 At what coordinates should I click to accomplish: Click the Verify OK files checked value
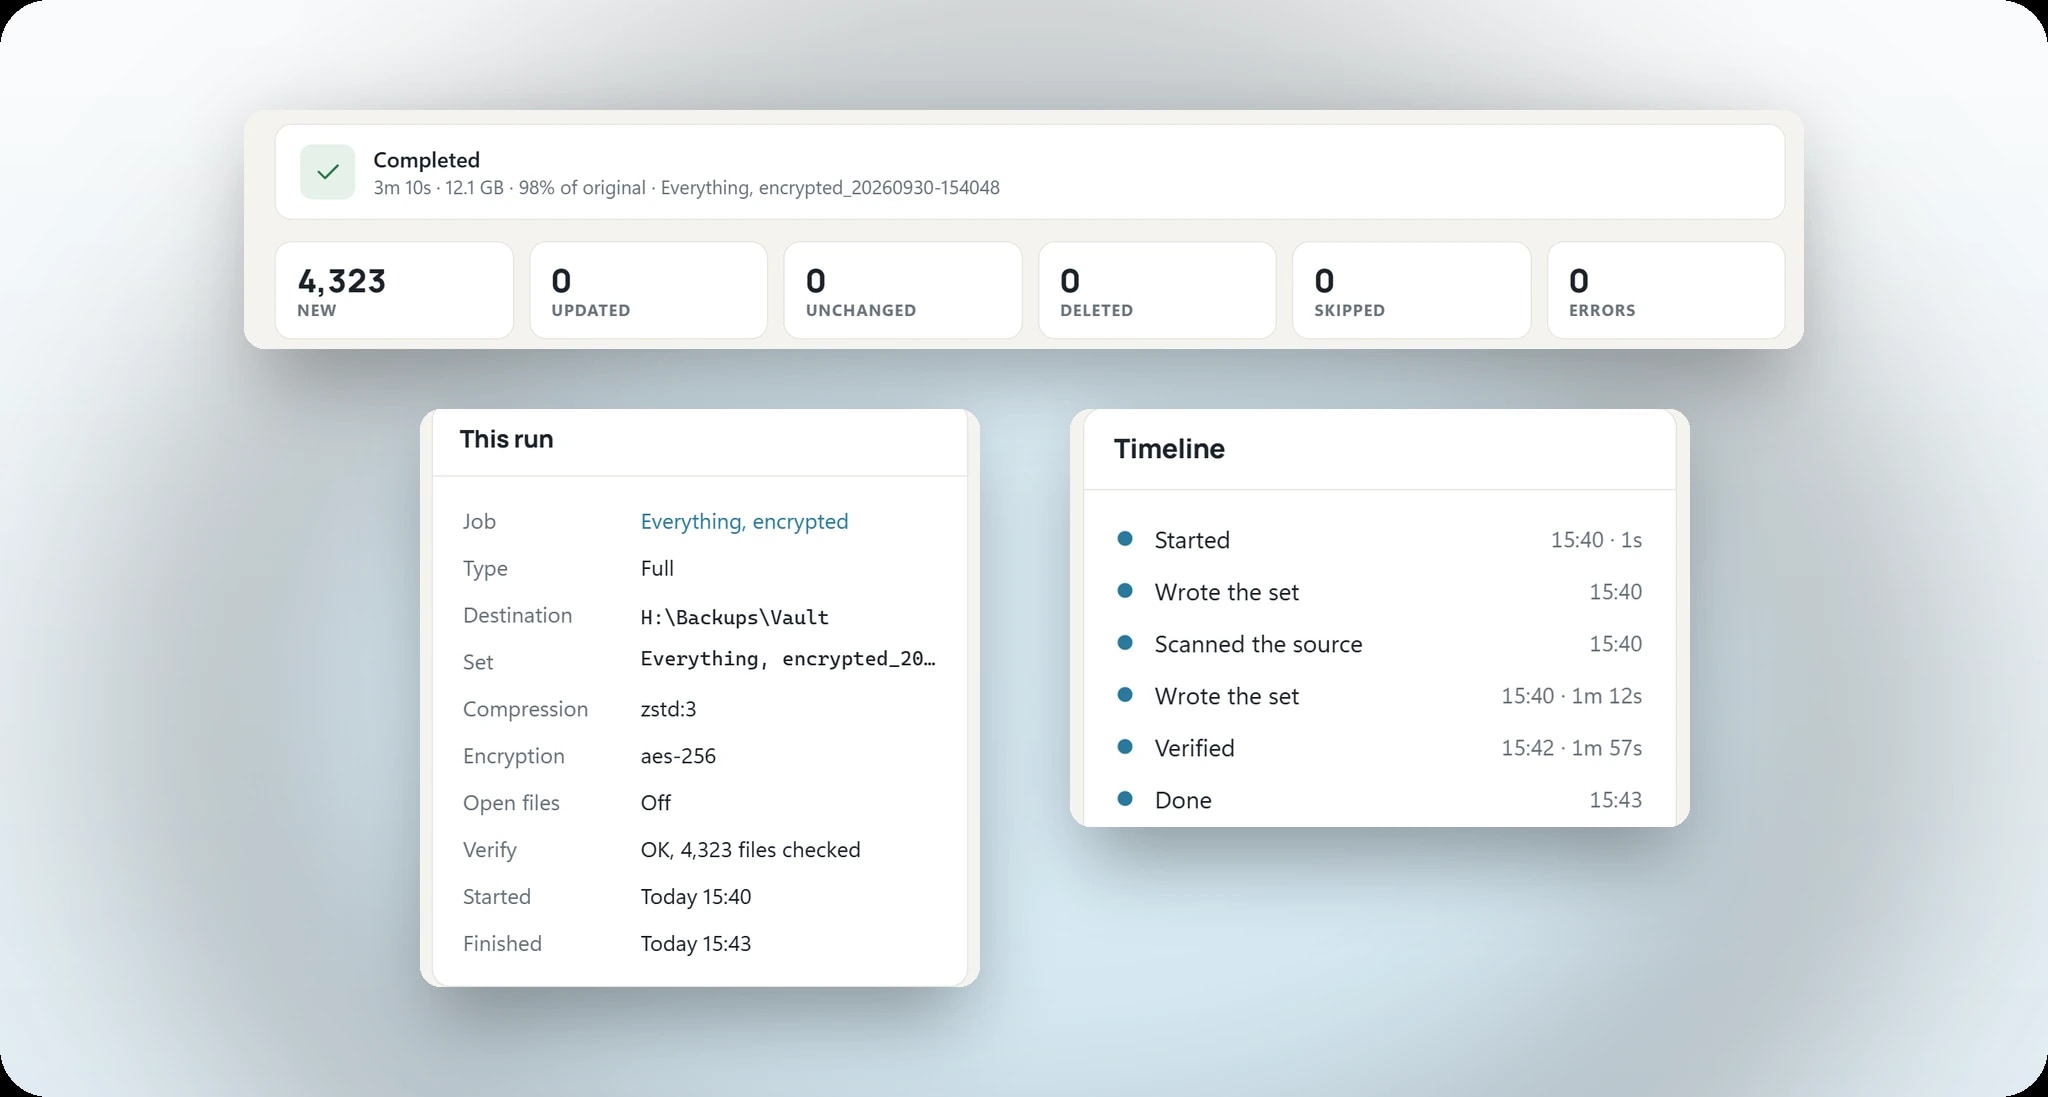pos(750,850)
